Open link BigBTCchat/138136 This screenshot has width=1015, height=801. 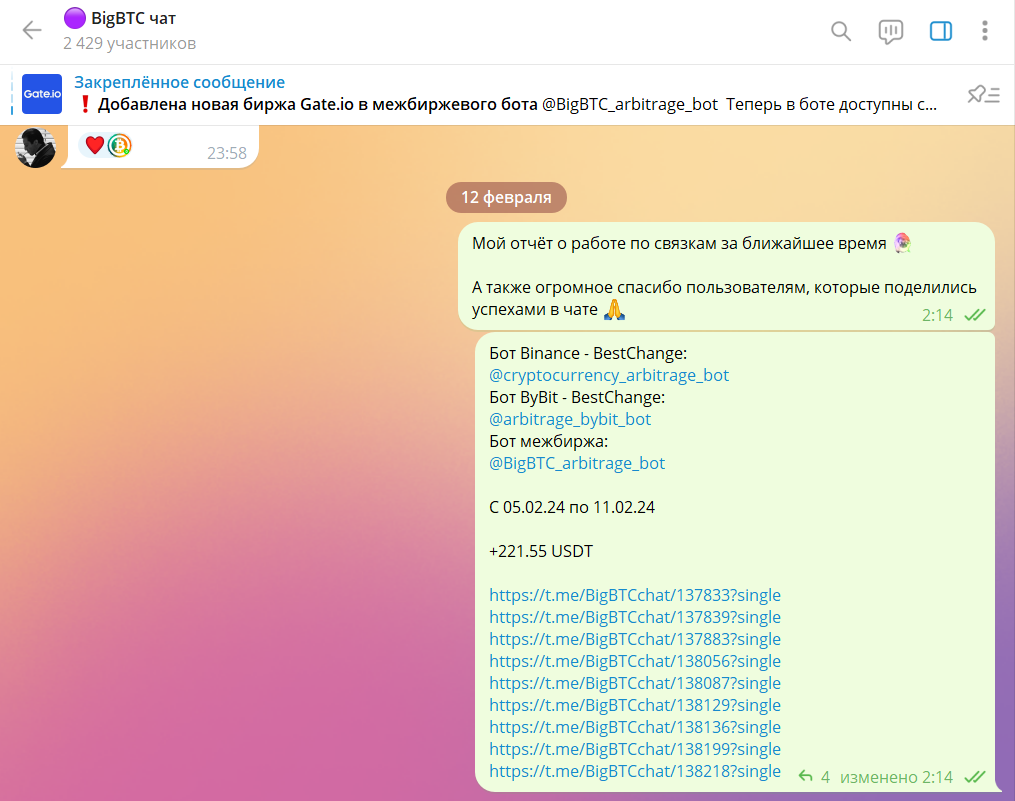[635, 727]
